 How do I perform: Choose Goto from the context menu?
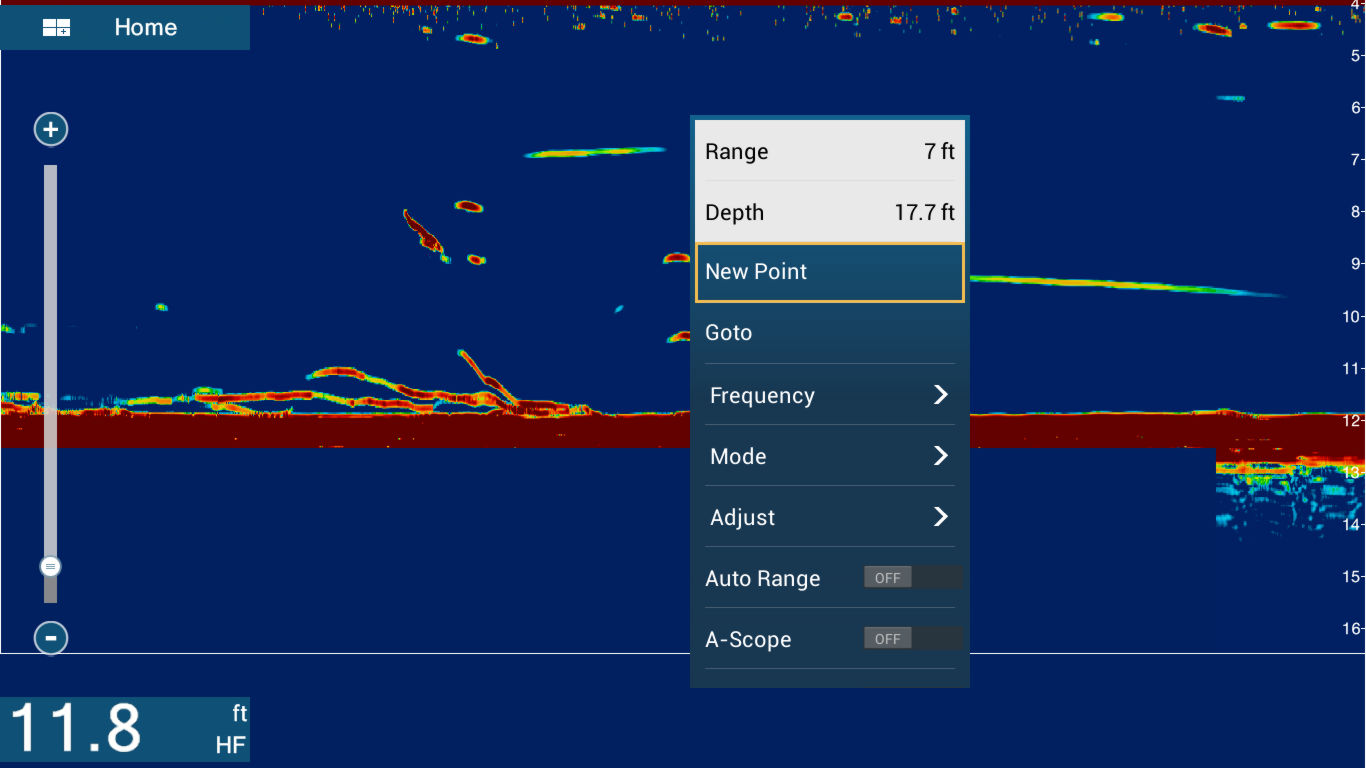pos(830,333)
